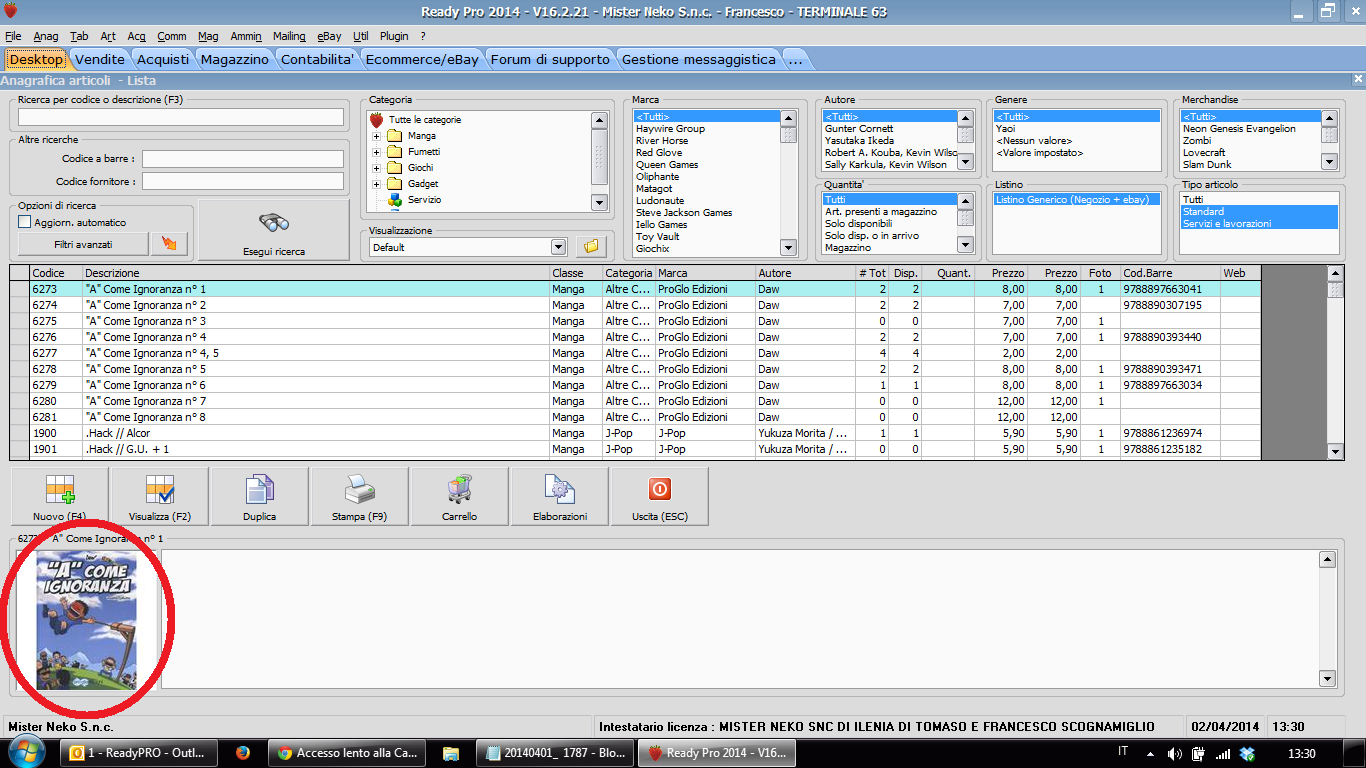Screen dimensions: 1366x768
Task: Switch to the Outlook ReadyPRO taskbar window
Action: (x=141, y=753)
